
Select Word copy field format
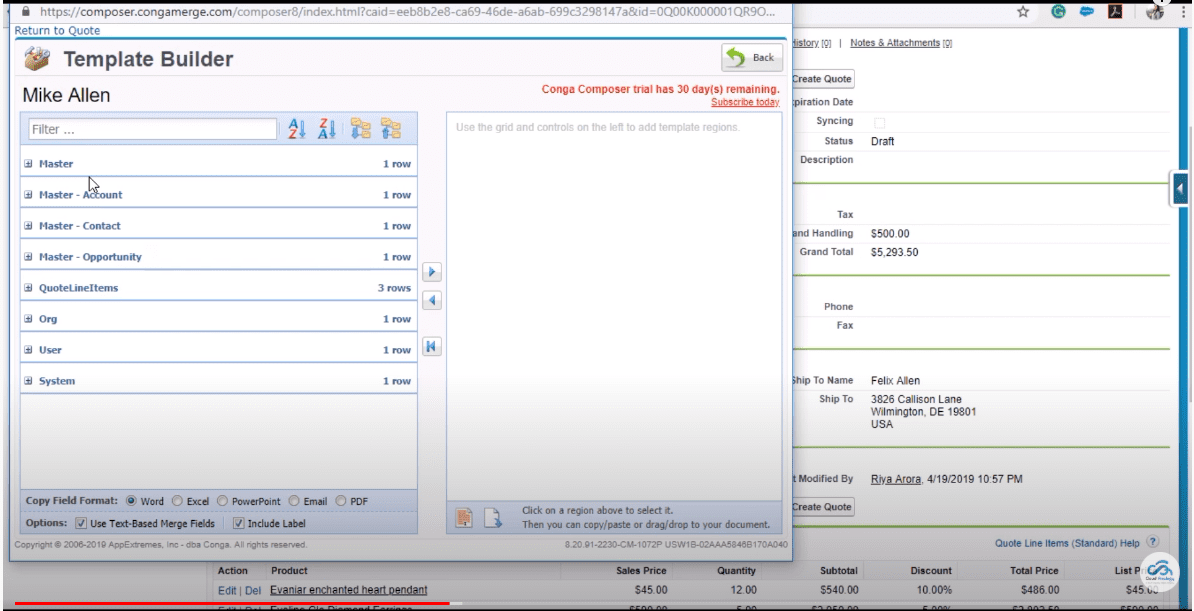click(131, 501)
